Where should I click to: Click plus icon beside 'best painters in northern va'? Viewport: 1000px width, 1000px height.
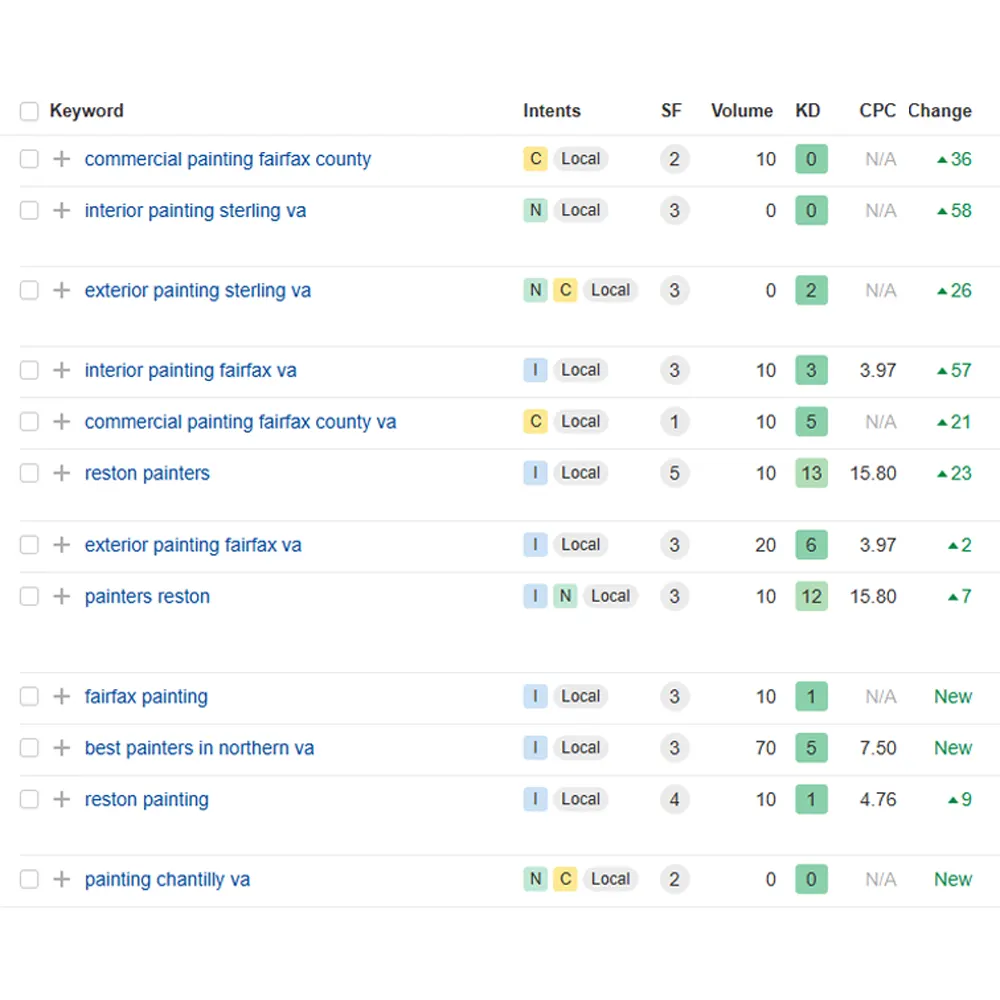click(x=62, y=748)
